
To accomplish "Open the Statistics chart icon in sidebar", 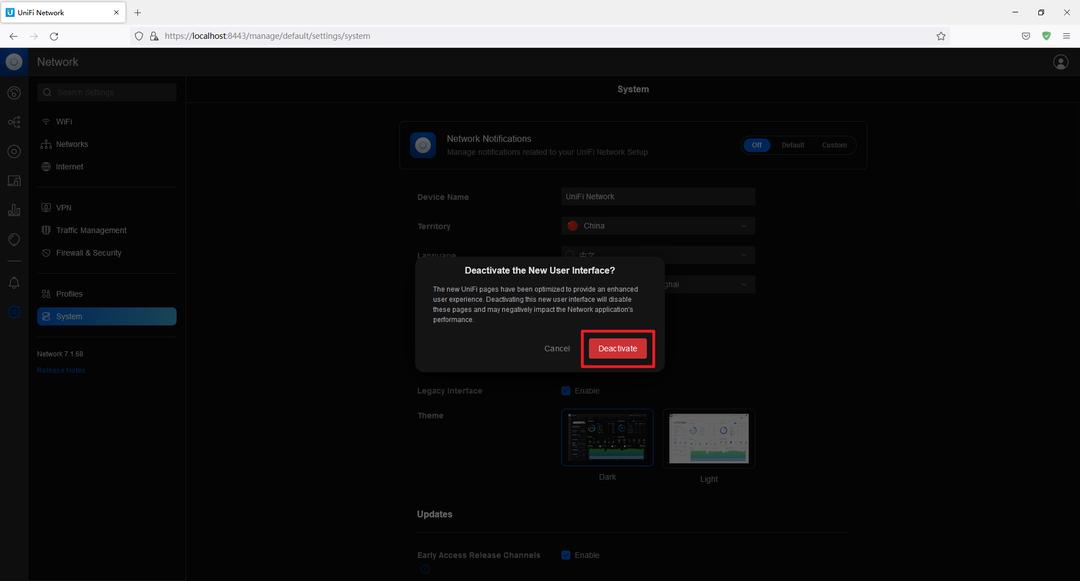I will coord(14,210).
